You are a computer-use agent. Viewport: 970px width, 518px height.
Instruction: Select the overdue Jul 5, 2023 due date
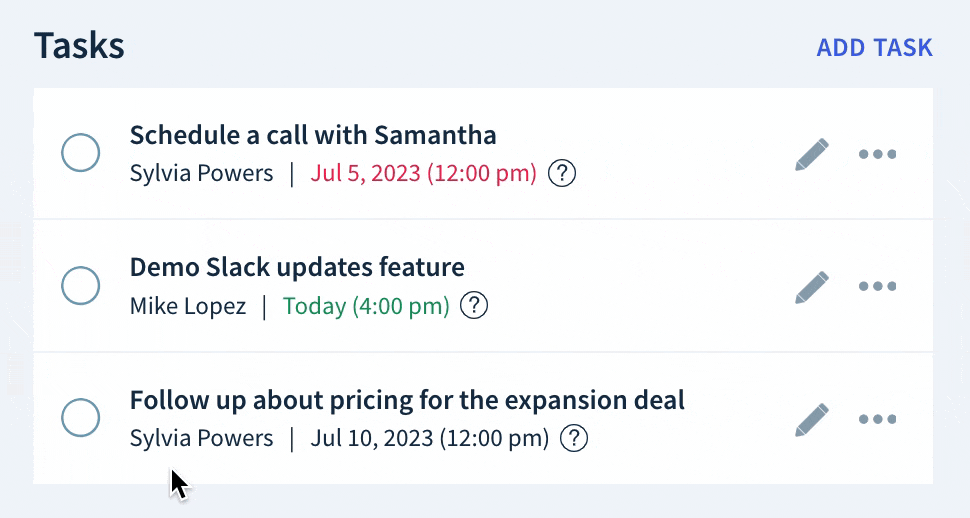tap(423, 173)
